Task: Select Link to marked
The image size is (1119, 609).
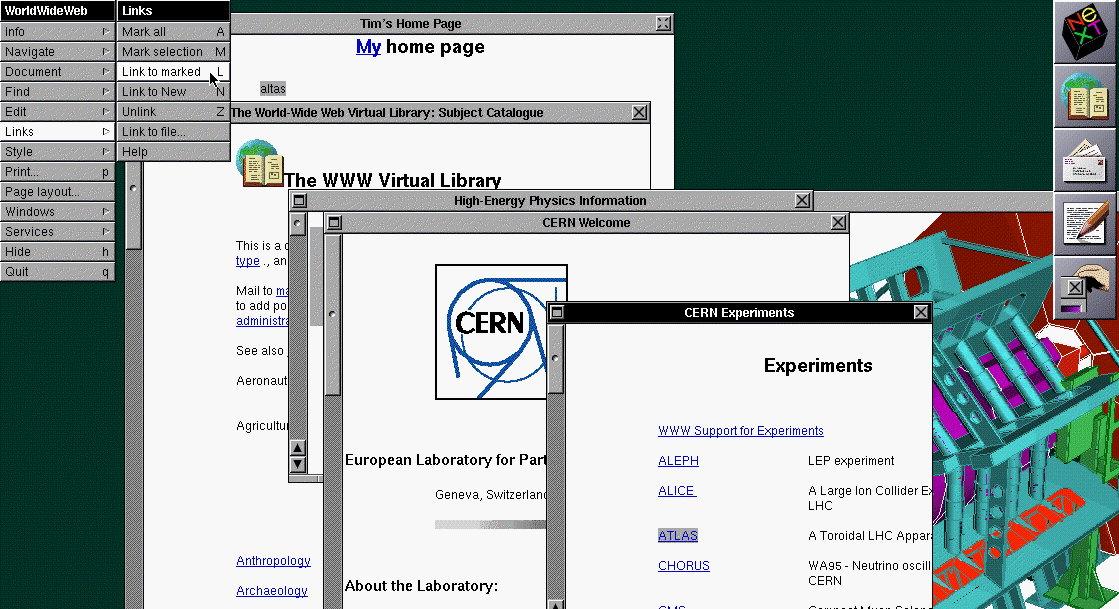Action: point(173,71)
